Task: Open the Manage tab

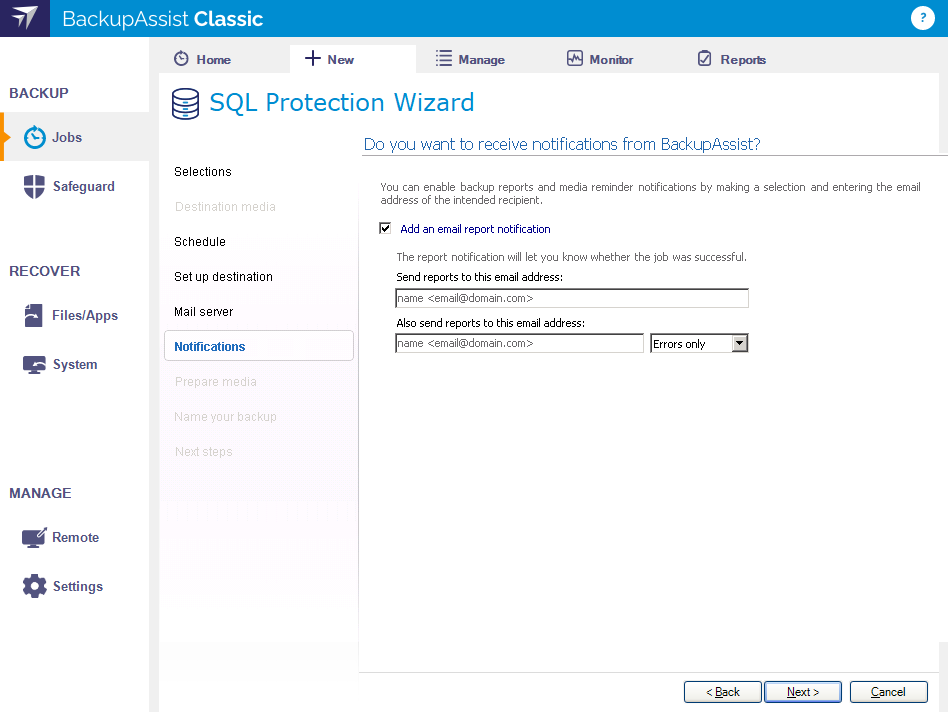Action: (470, 59)
